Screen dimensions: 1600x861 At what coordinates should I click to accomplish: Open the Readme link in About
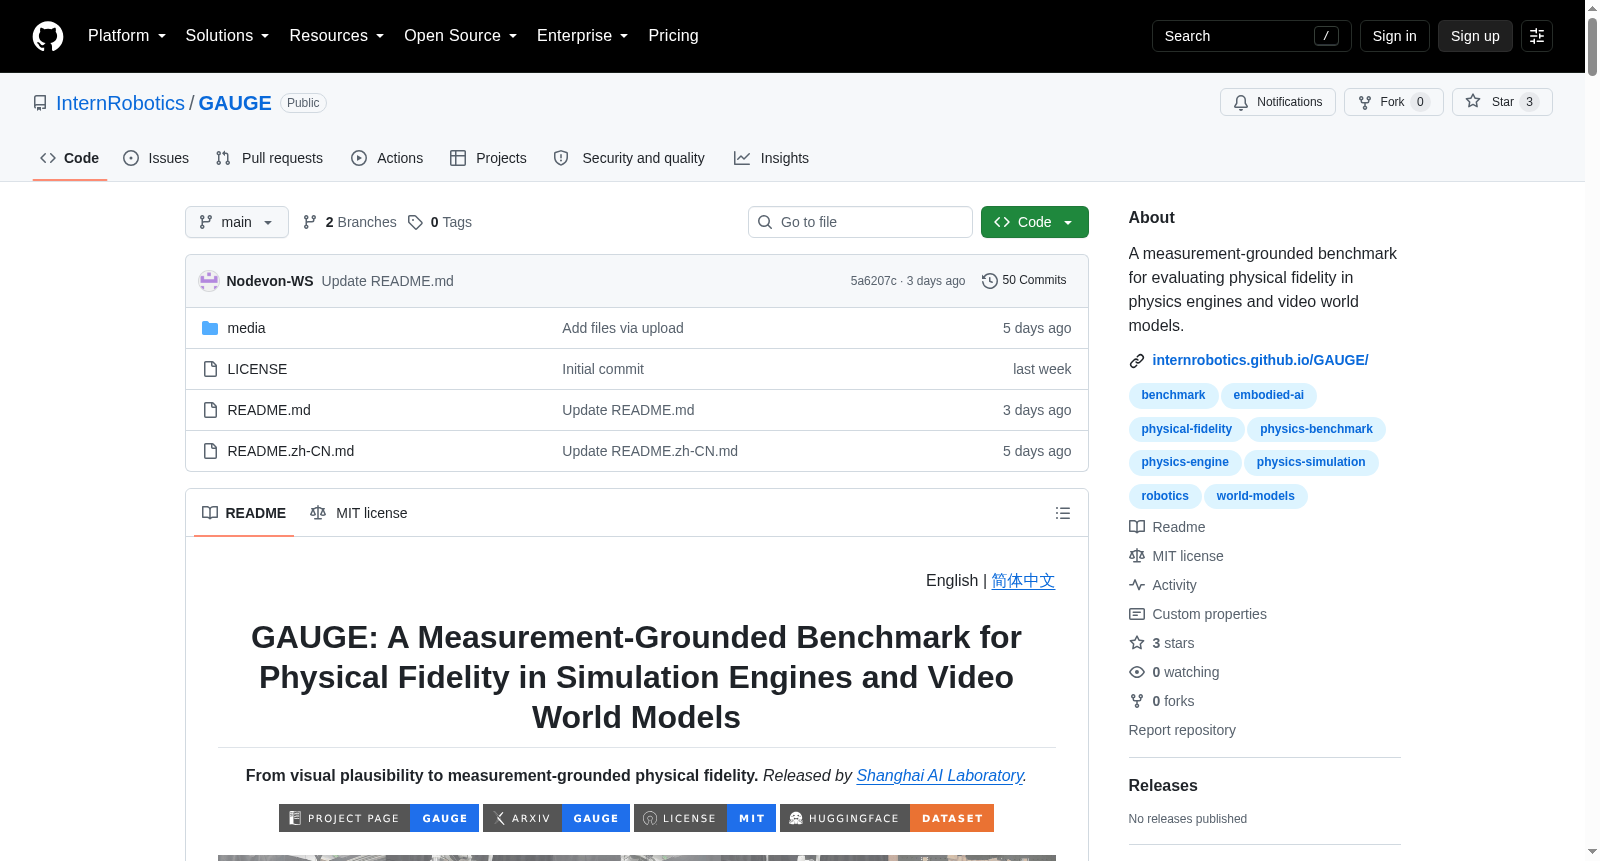click(1167, 527)
